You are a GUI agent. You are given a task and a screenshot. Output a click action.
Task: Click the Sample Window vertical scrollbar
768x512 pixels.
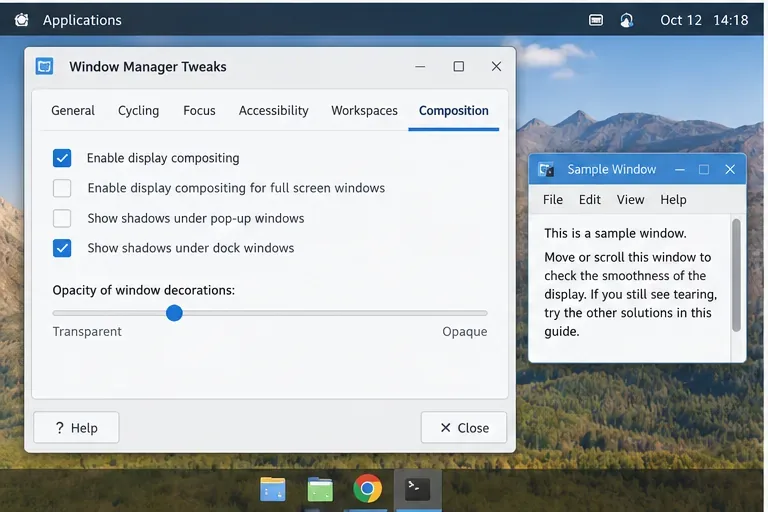(736, 275)
